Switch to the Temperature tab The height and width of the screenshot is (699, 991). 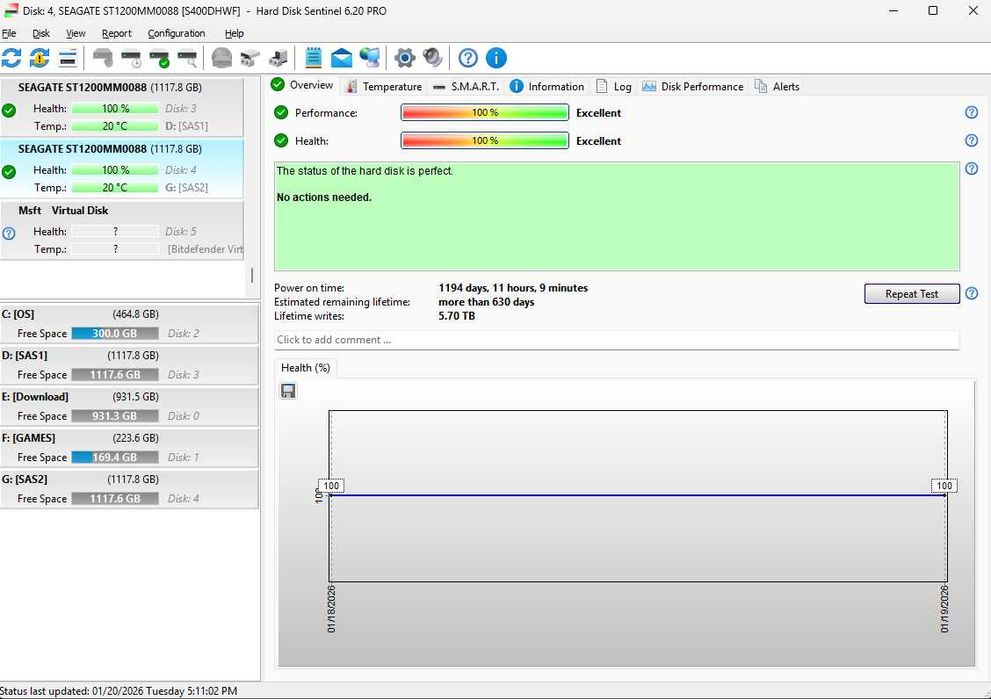click(x=384, y=87)
